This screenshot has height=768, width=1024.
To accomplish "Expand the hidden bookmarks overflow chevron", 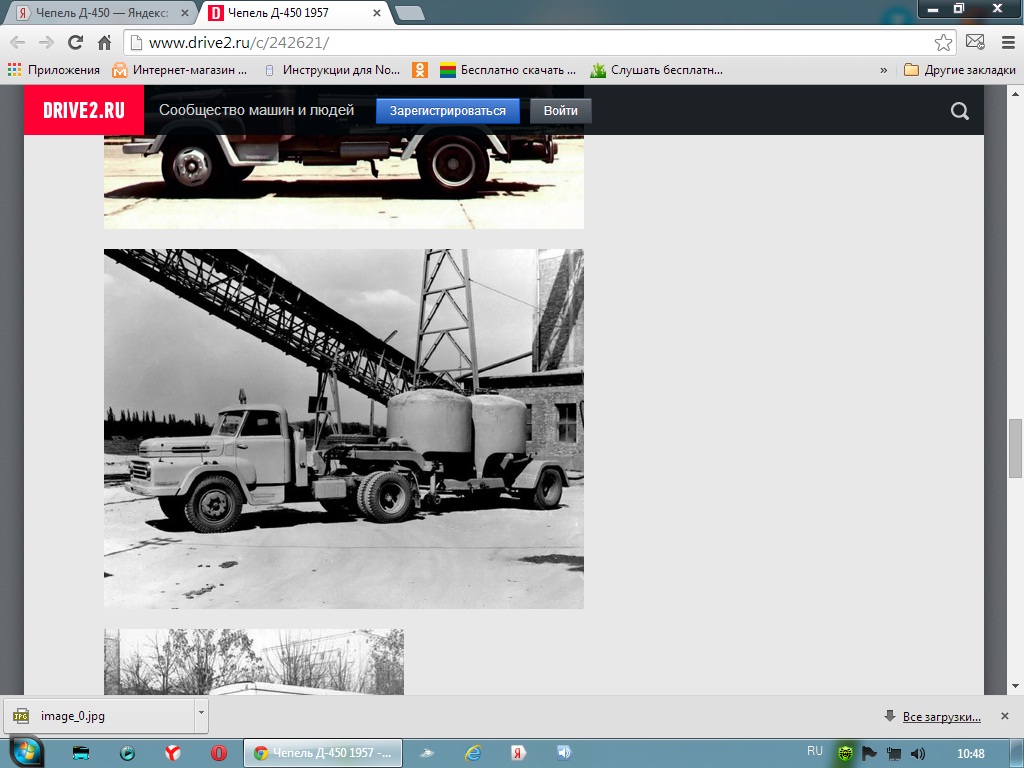I will click(884, 70).
